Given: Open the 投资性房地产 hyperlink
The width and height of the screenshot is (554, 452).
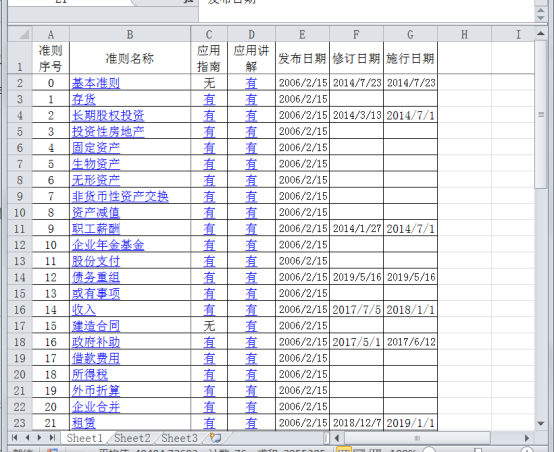Looking at the screenshot, I should 108,132.
